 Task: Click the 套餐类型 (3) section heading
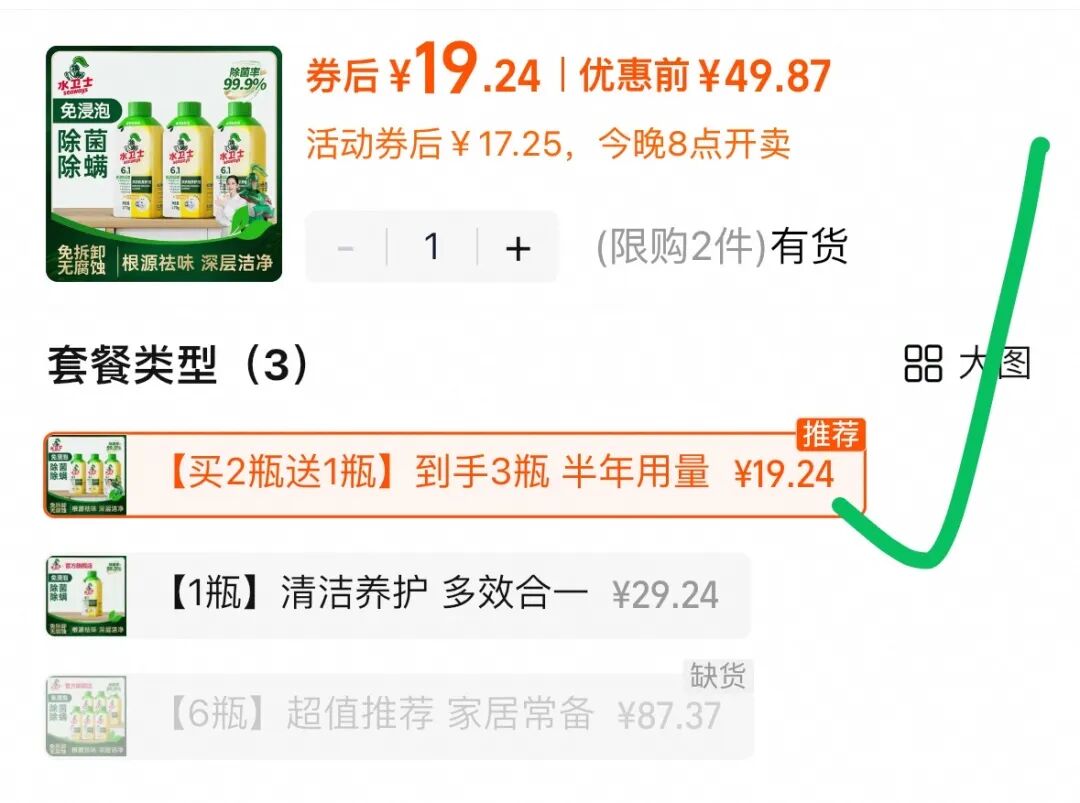(x=178, y=365)
